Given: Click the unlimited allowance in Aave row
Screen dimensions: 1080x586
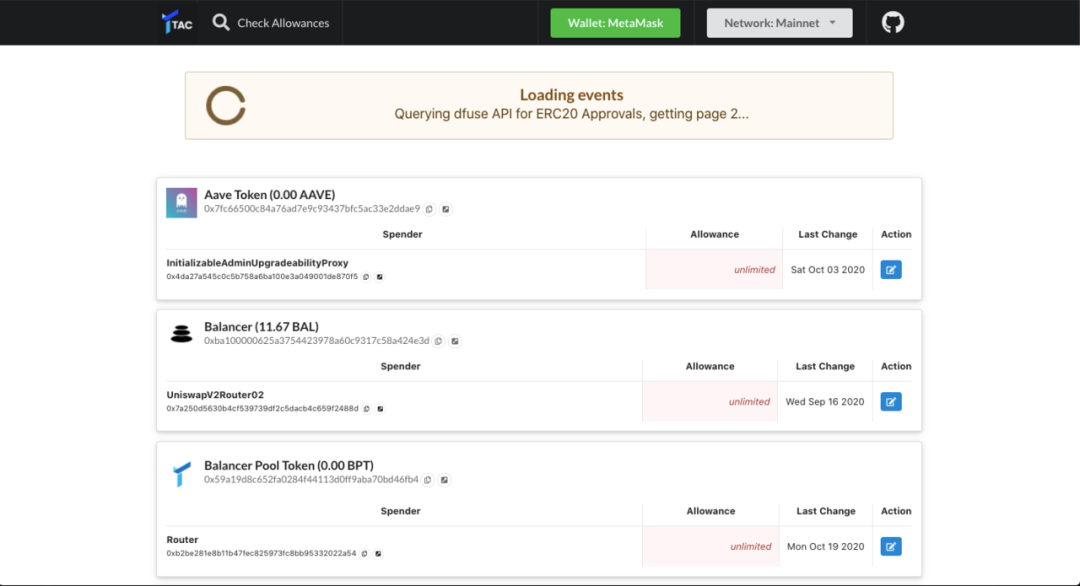Looking at the screenshot, I should 754,270.
